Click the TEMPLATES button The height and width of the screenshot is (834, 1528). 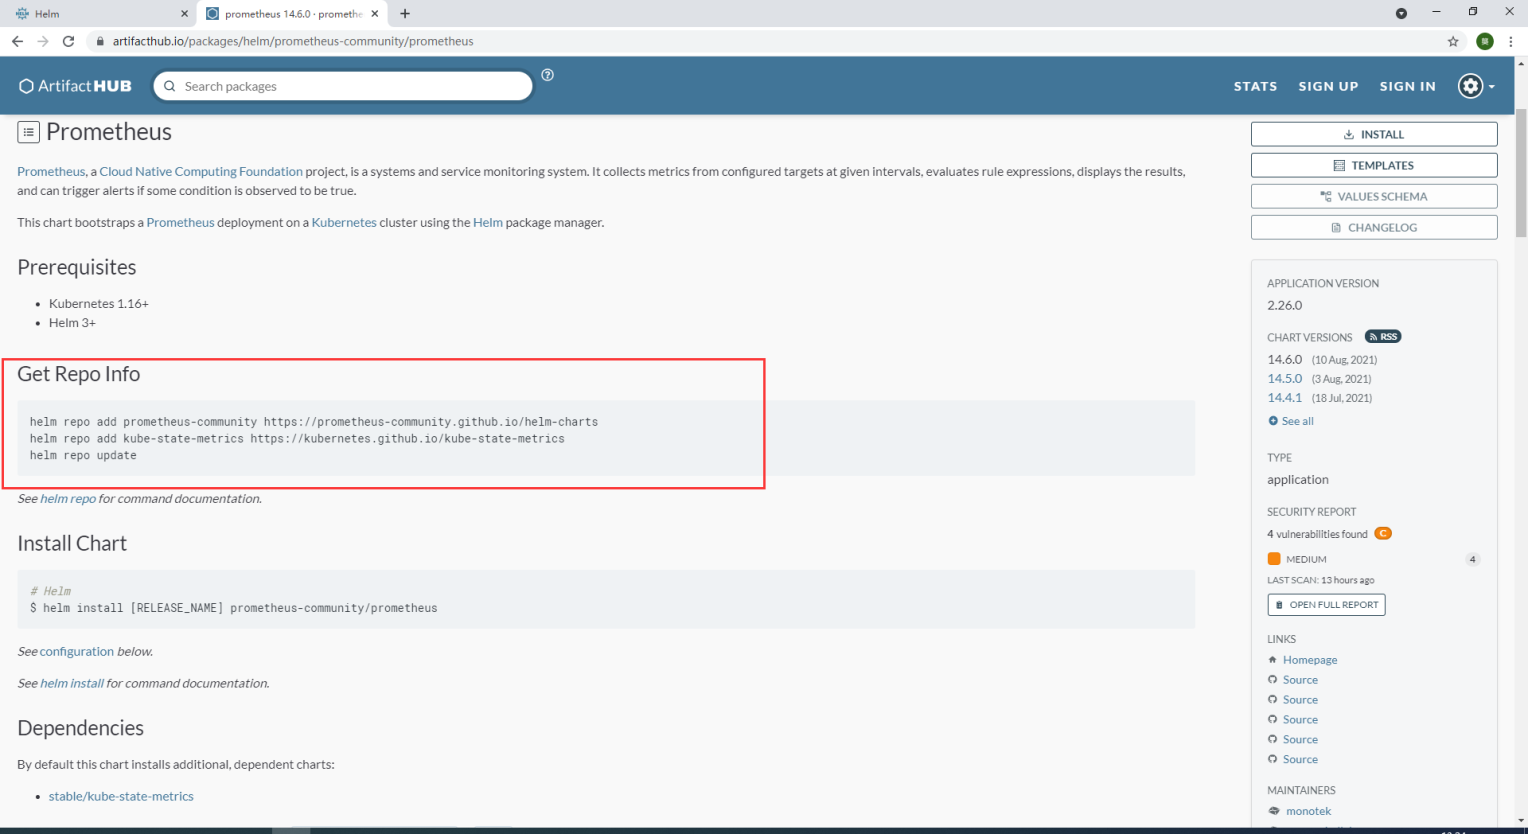pyautogui.click(x=1374, y=165)
